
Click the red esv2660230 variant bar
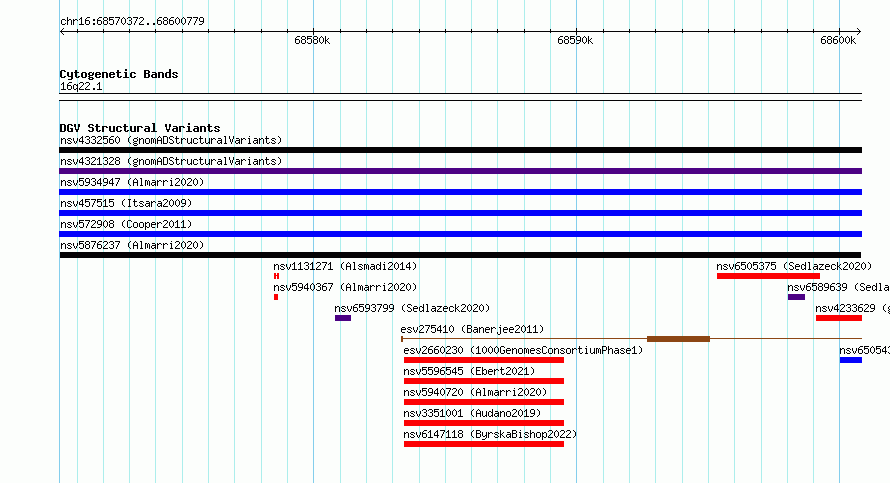(x=484, y=360)
